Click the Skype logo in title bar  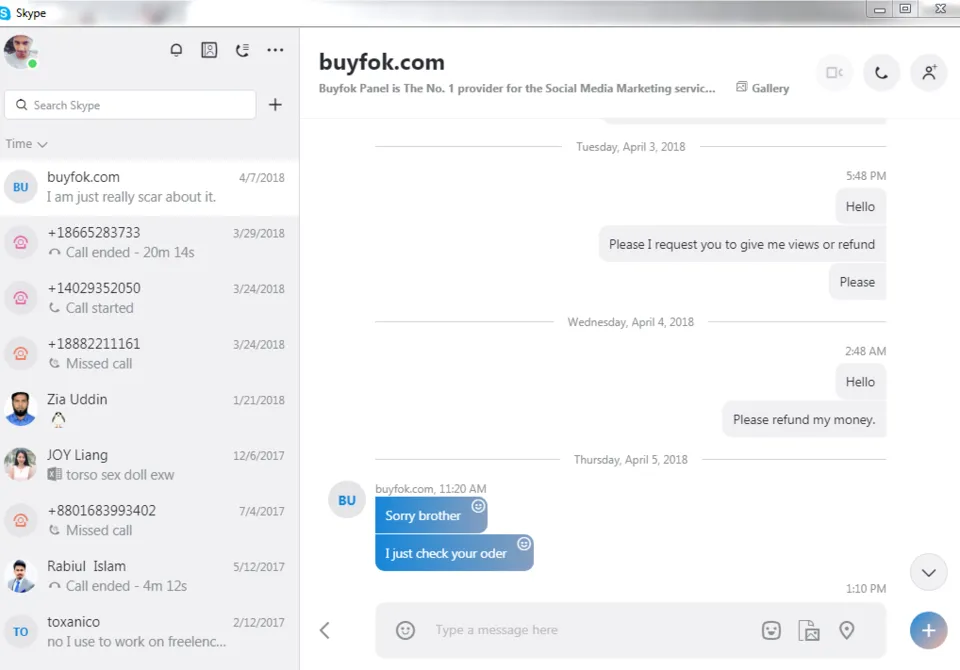pyautogui.click(x=5, y=13)
